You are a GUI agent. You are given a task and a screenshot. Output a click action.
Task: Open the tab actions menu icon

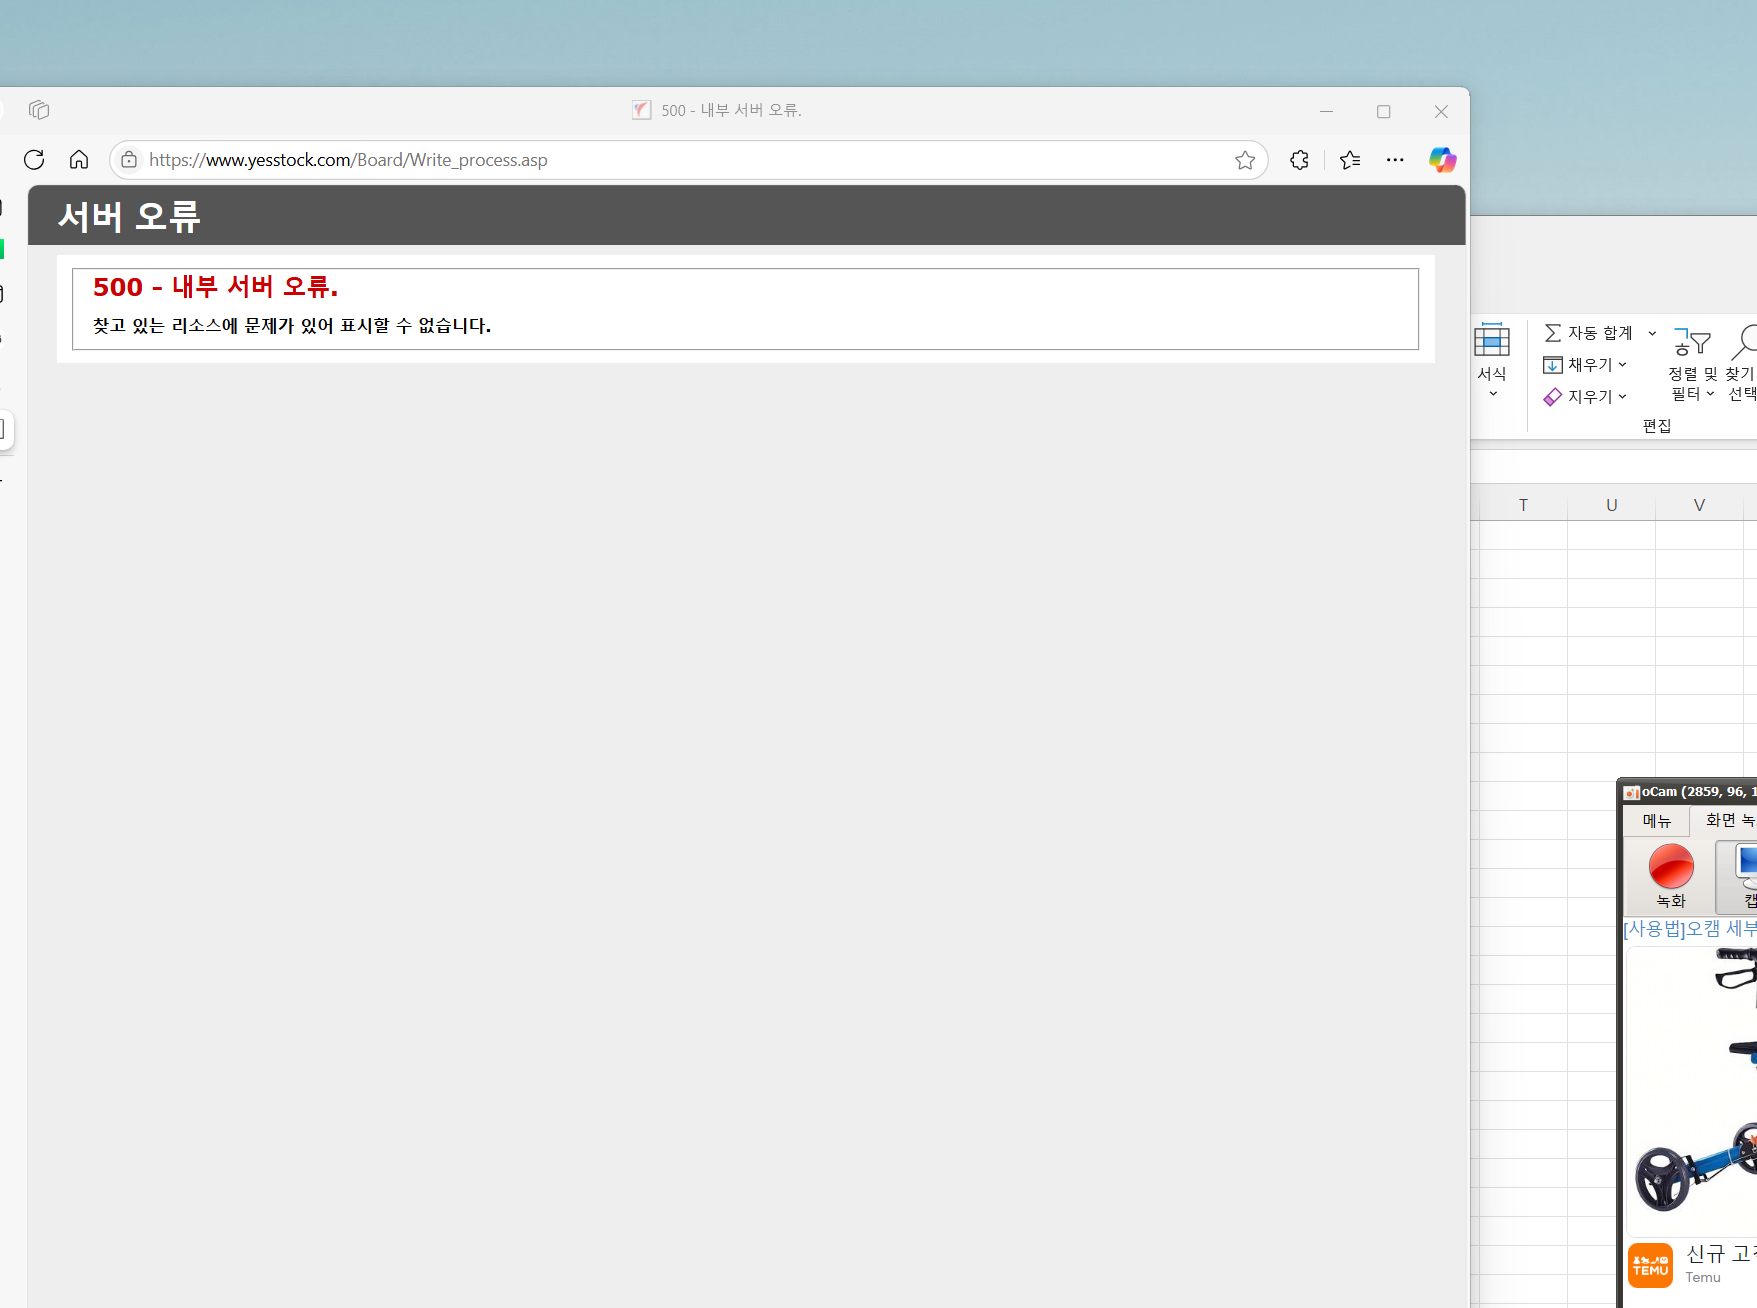(39, 110)
